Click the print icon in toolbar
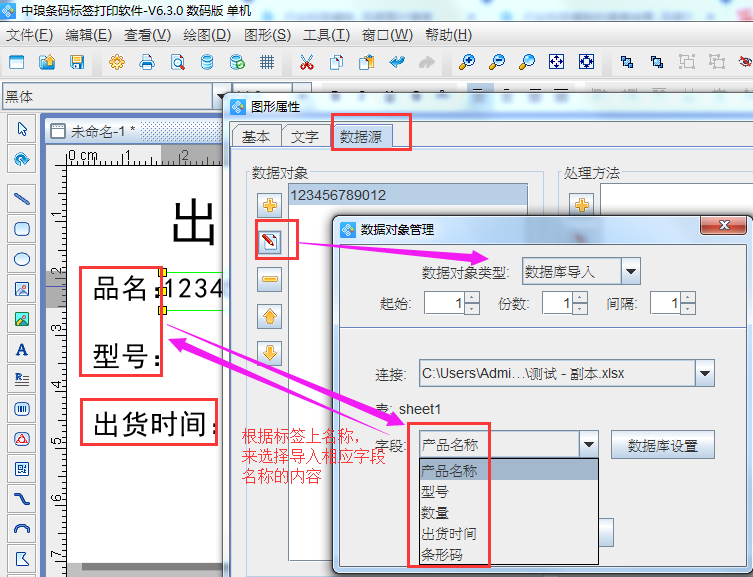 (x=147, y=62)
